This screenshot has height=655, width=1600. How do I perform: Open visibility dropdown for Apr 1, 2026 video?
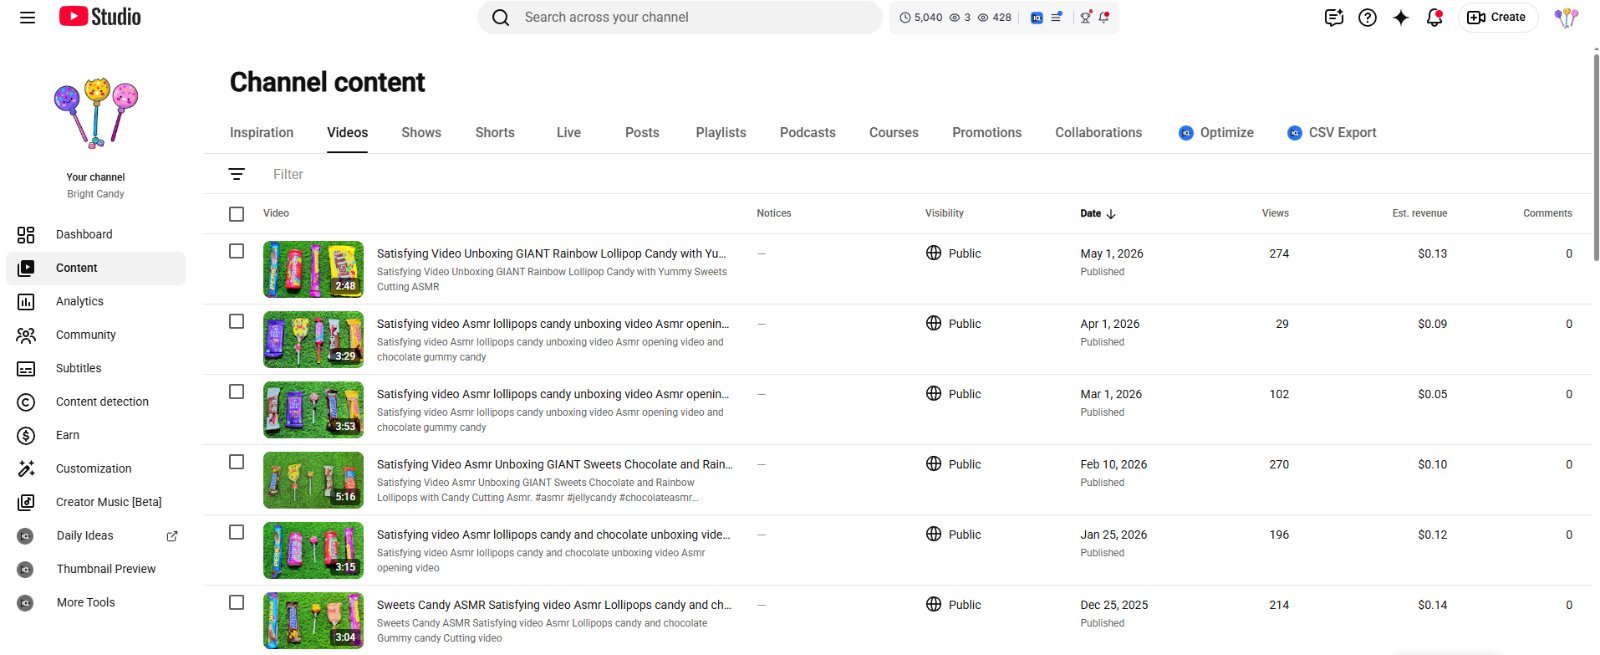coord(954,324)
